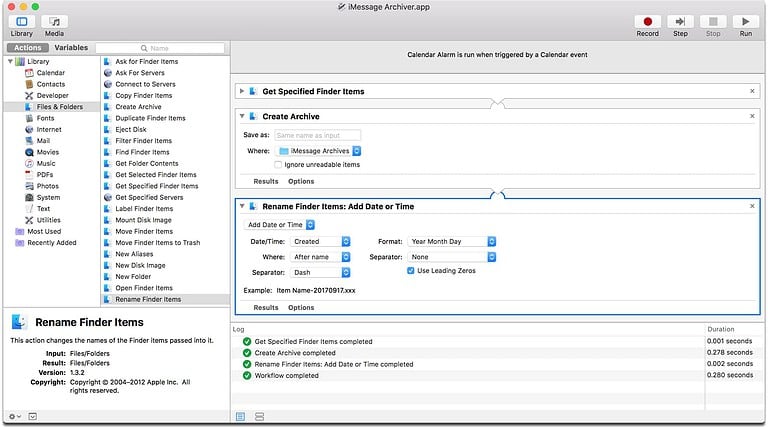This screenshot has width=768, height=427.
Task: Open the Where After name dropdown
Action: click(320, 257)
